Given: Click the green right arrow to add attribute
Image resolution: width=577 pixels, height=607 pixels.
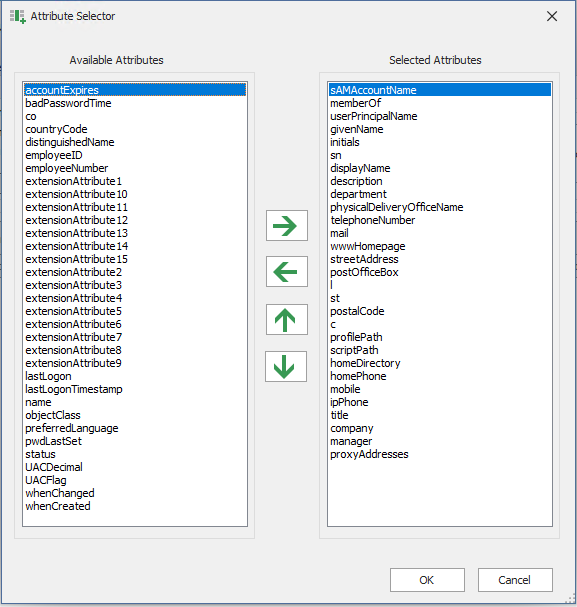Looking at the screenshot, I should 287,226.
